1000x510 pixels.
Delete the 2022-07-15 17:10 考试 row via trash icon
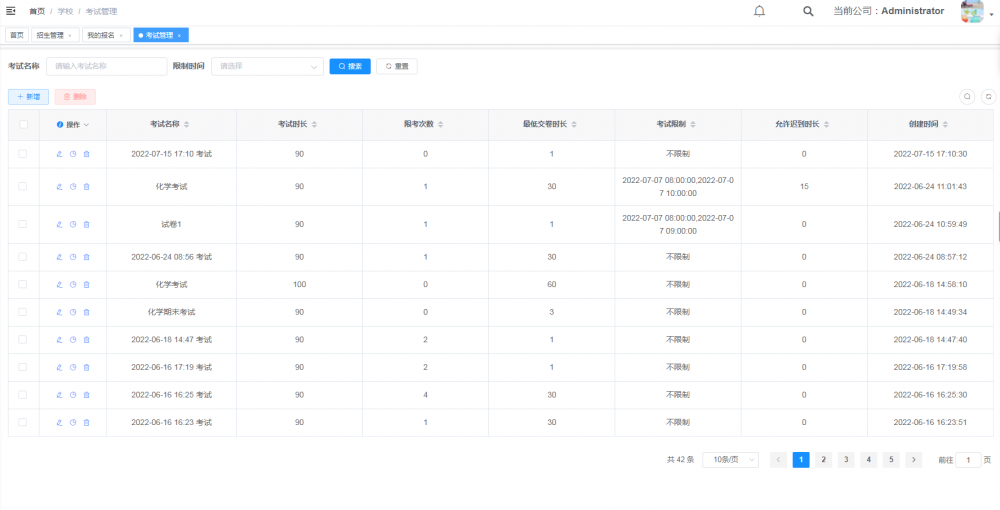coord(87,154)
